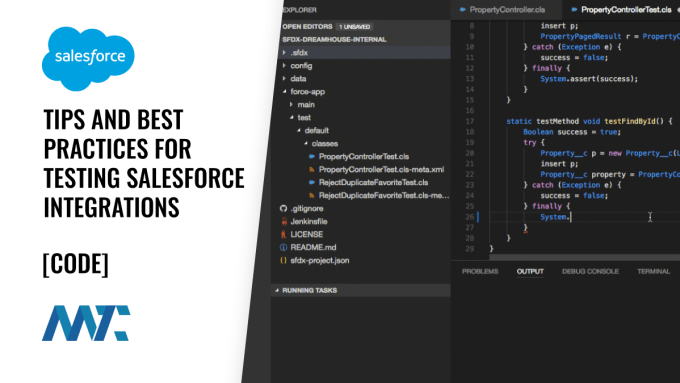Collapse the test folder arrow
680x383 pixels.
click(x=291, y=118)
